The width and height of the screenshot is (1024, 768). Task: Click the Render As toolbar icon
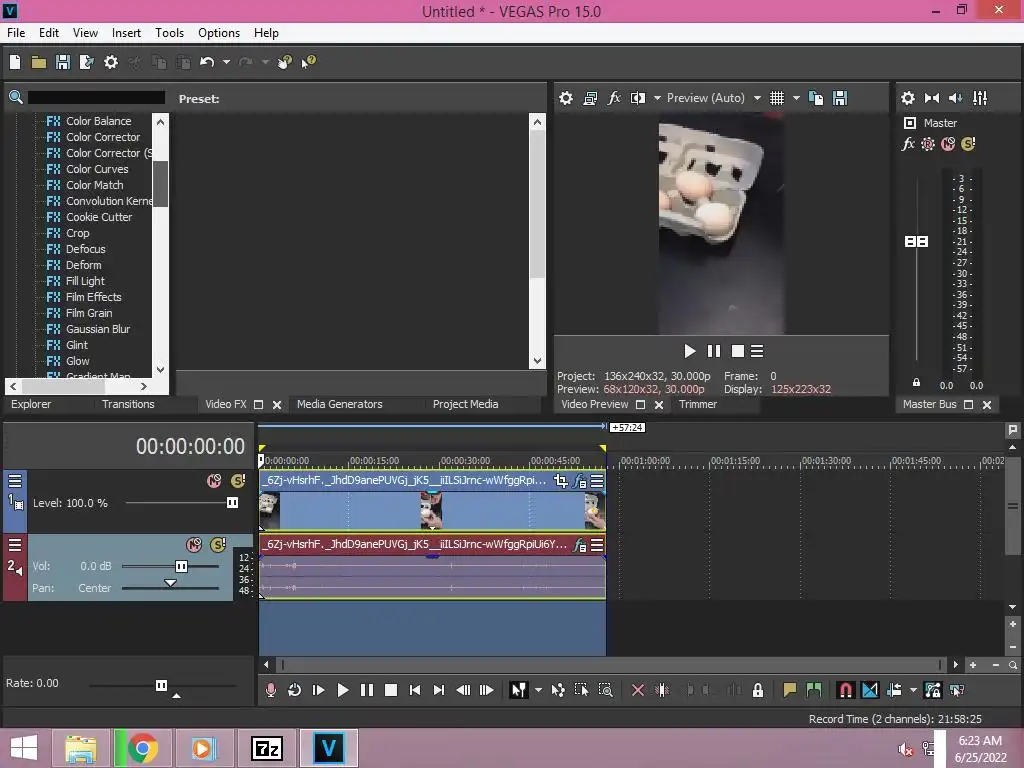[x=86, y=62]
